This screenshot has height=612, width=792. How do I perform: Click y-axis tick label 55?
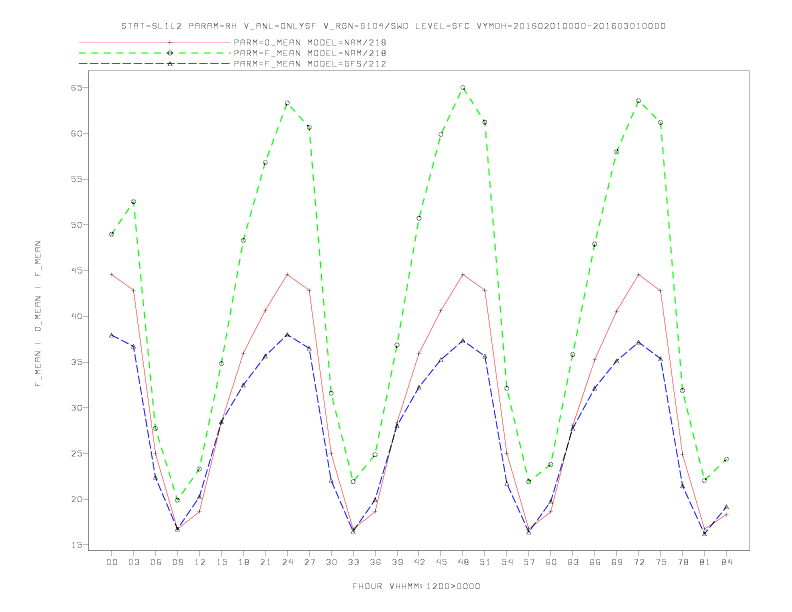coord(77,179)
